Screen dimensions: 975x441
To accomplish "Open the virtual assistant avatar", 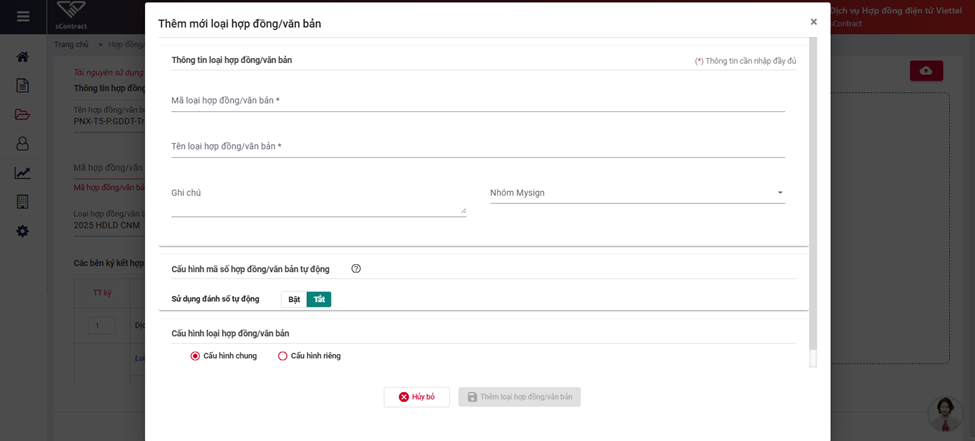I will pyautogui.click(x=945, y=414).
